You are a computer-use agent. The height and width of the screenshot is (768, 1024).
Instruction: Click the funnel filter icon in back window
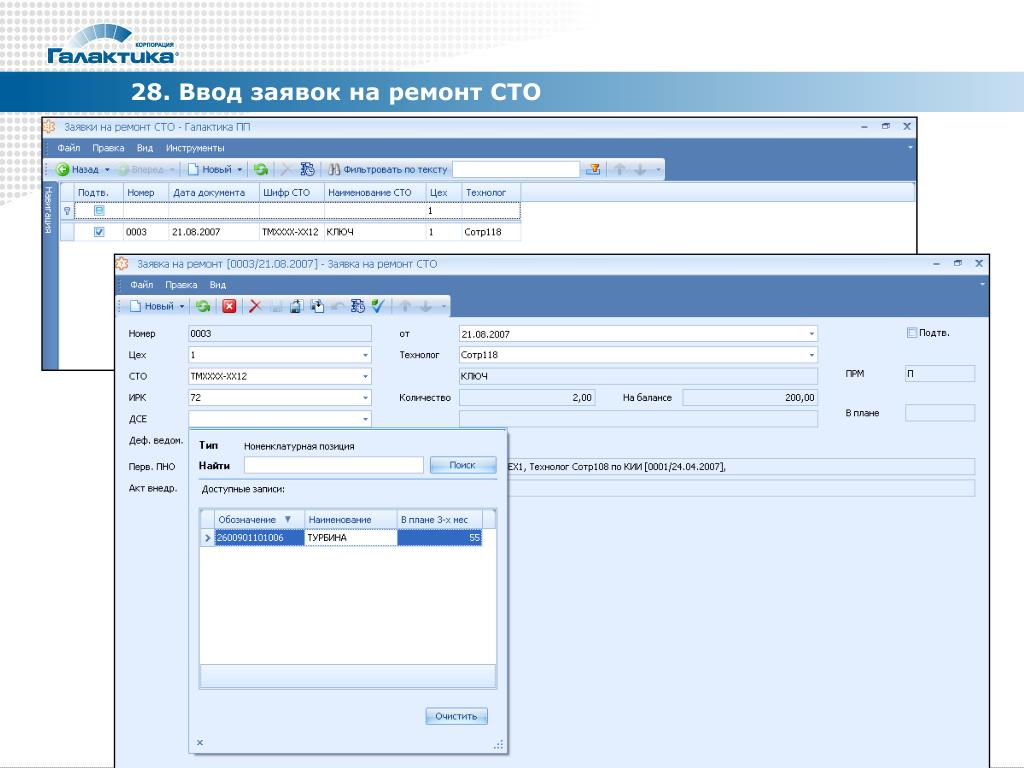point(593,170)
